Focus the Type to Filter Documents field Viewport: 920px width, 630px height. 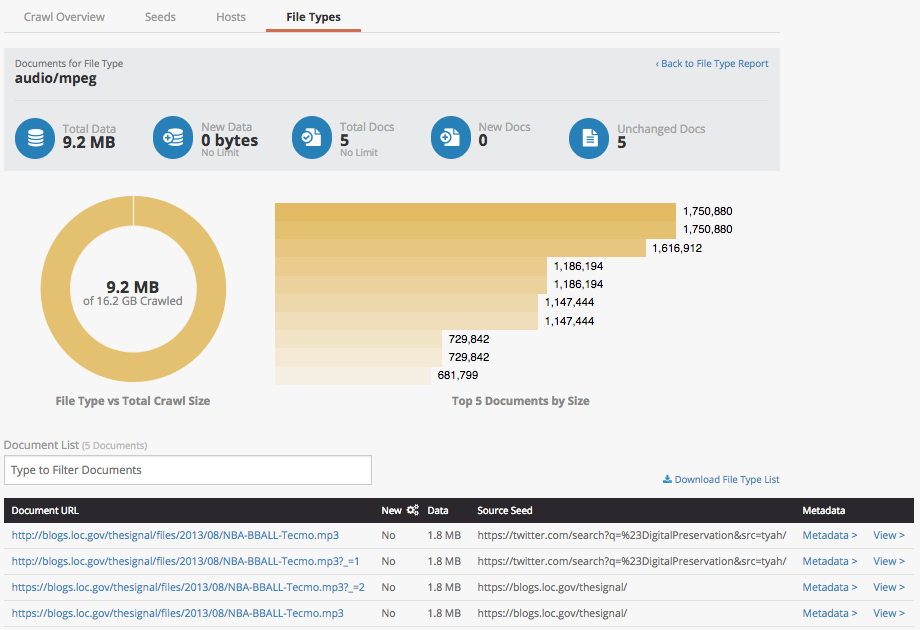point(188,470)
